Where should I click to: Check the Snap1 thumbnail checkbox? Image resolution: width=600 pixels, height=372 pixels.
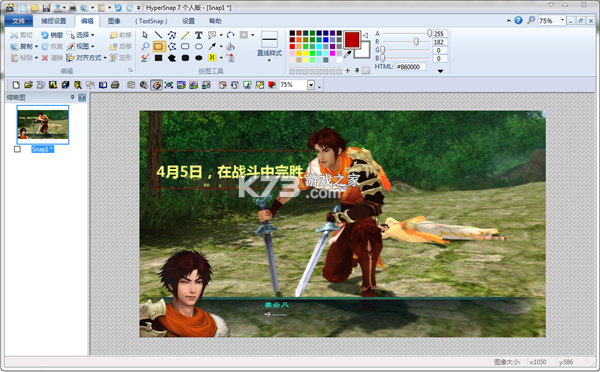point(17,149)
